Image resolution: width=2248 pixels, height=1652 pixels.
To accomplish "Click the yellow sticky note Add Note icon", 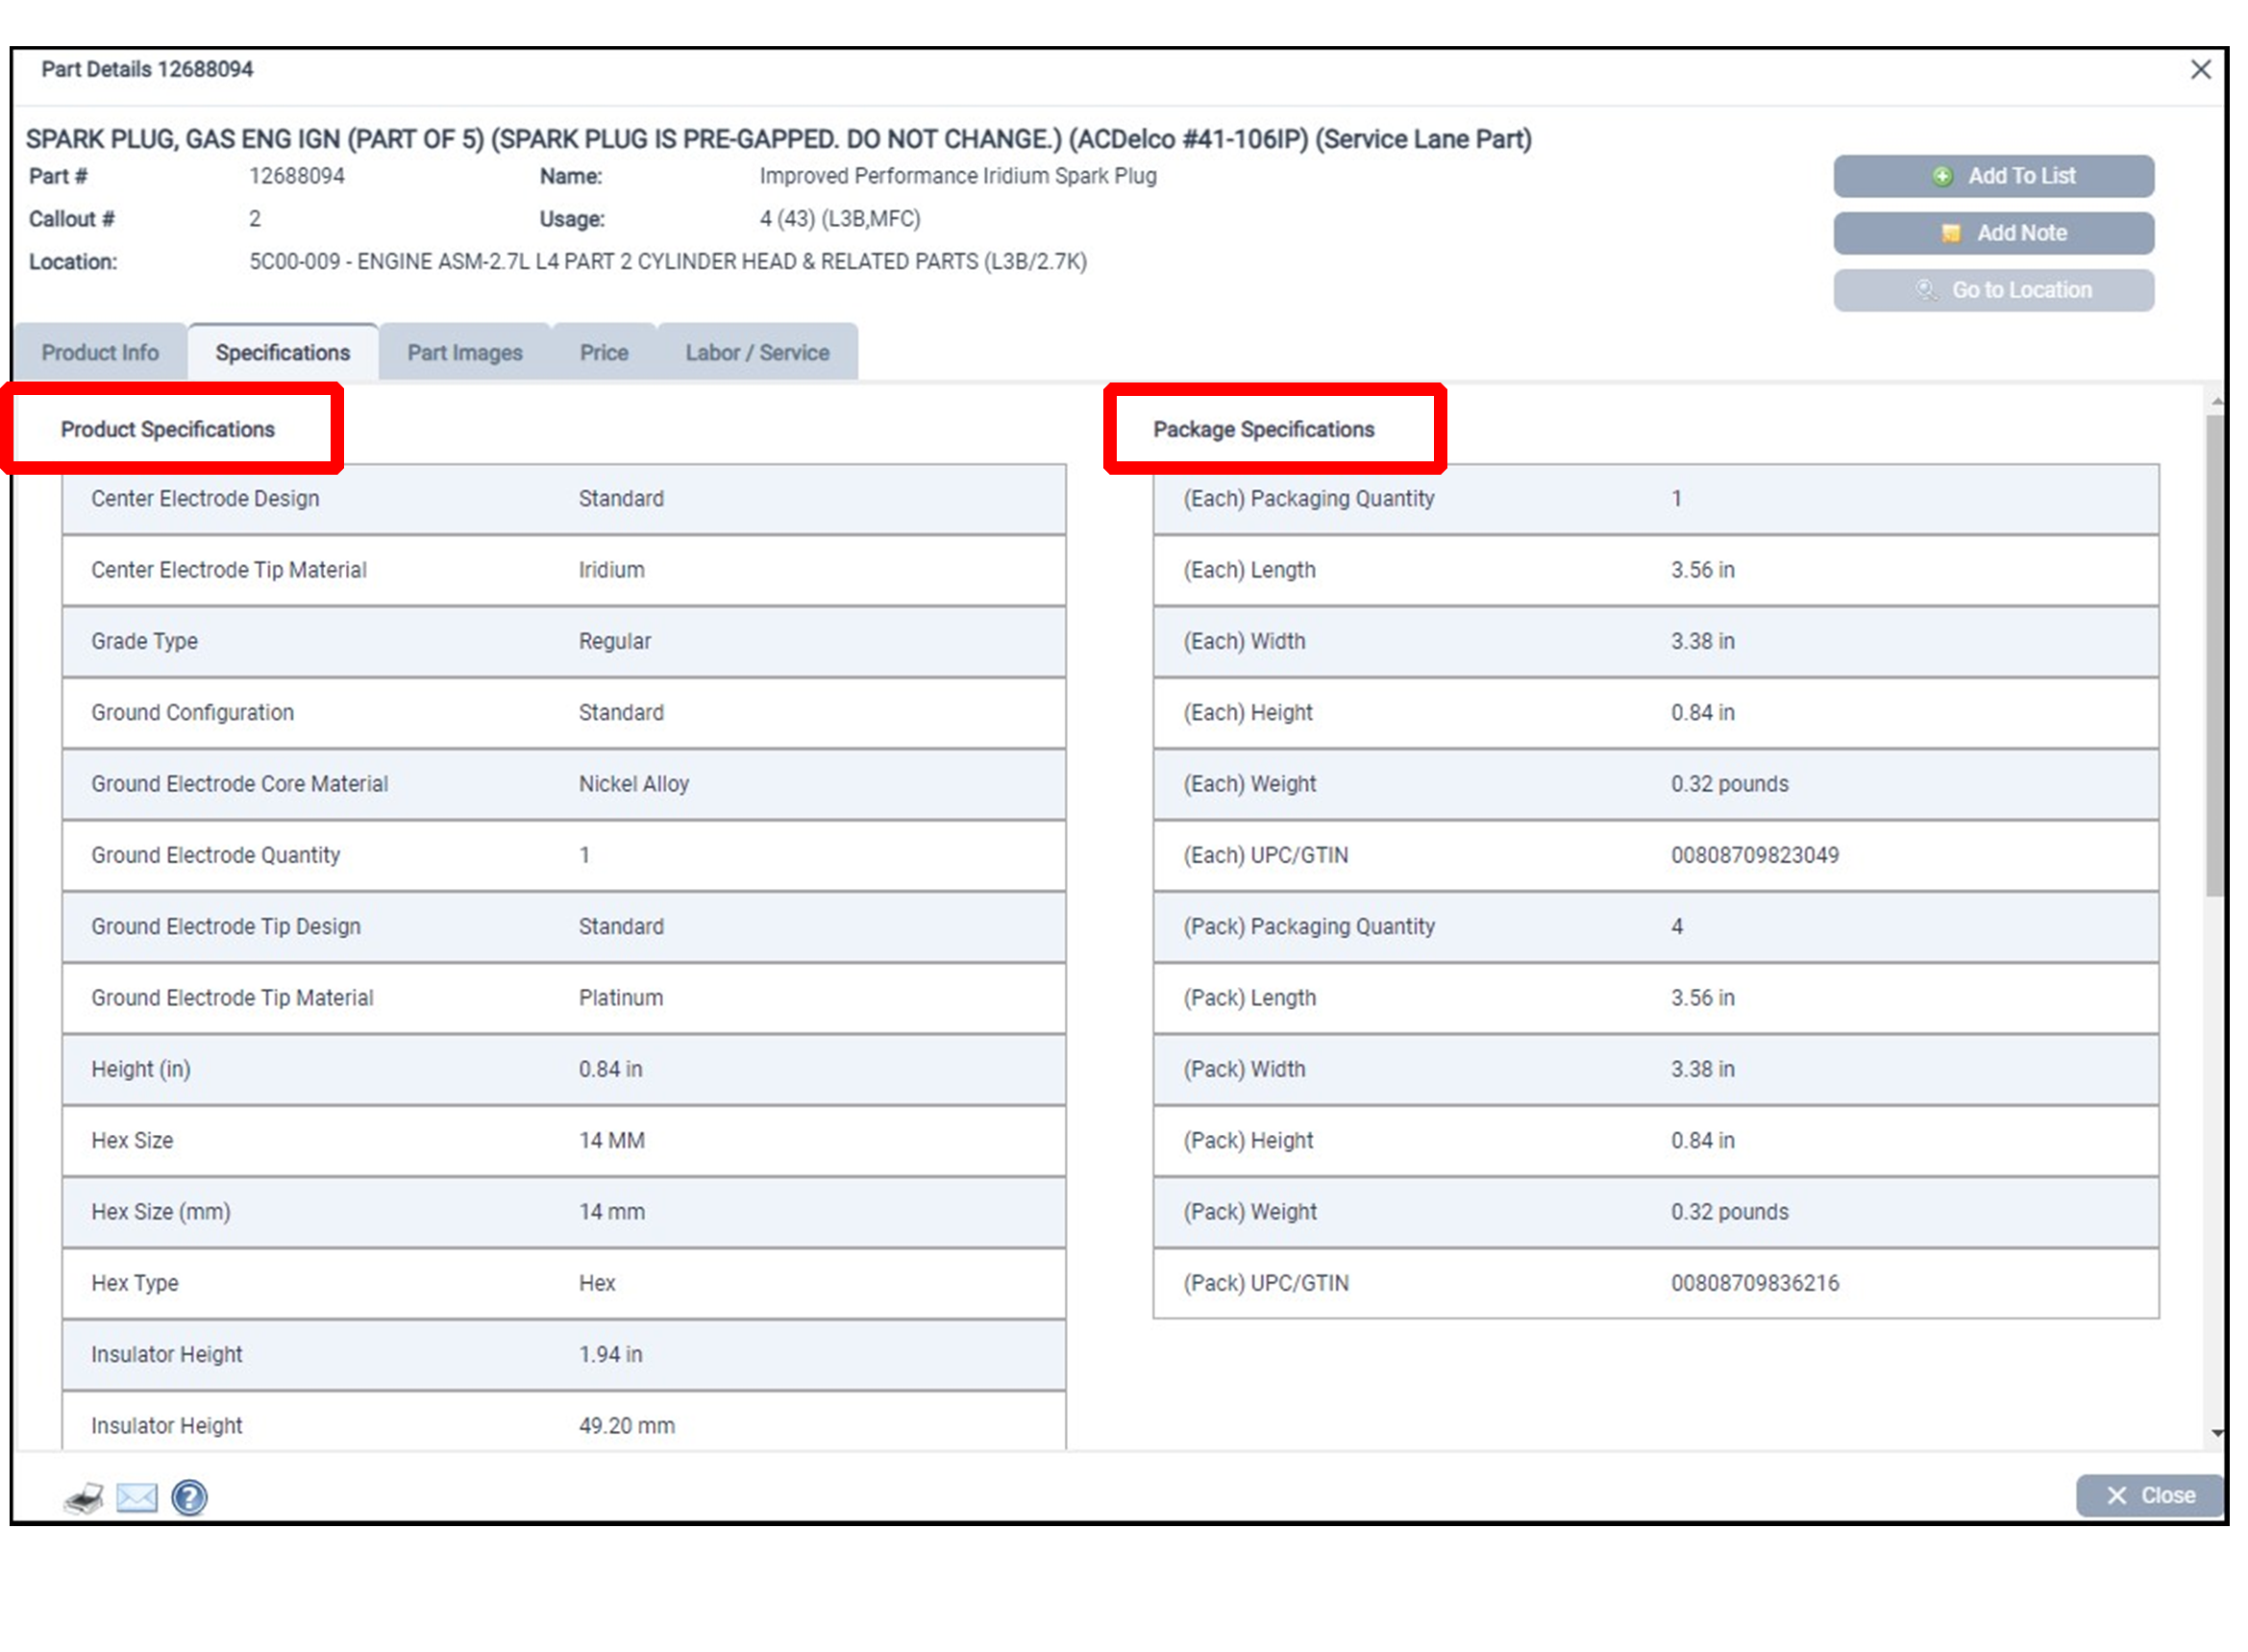I will [1950, 233].
